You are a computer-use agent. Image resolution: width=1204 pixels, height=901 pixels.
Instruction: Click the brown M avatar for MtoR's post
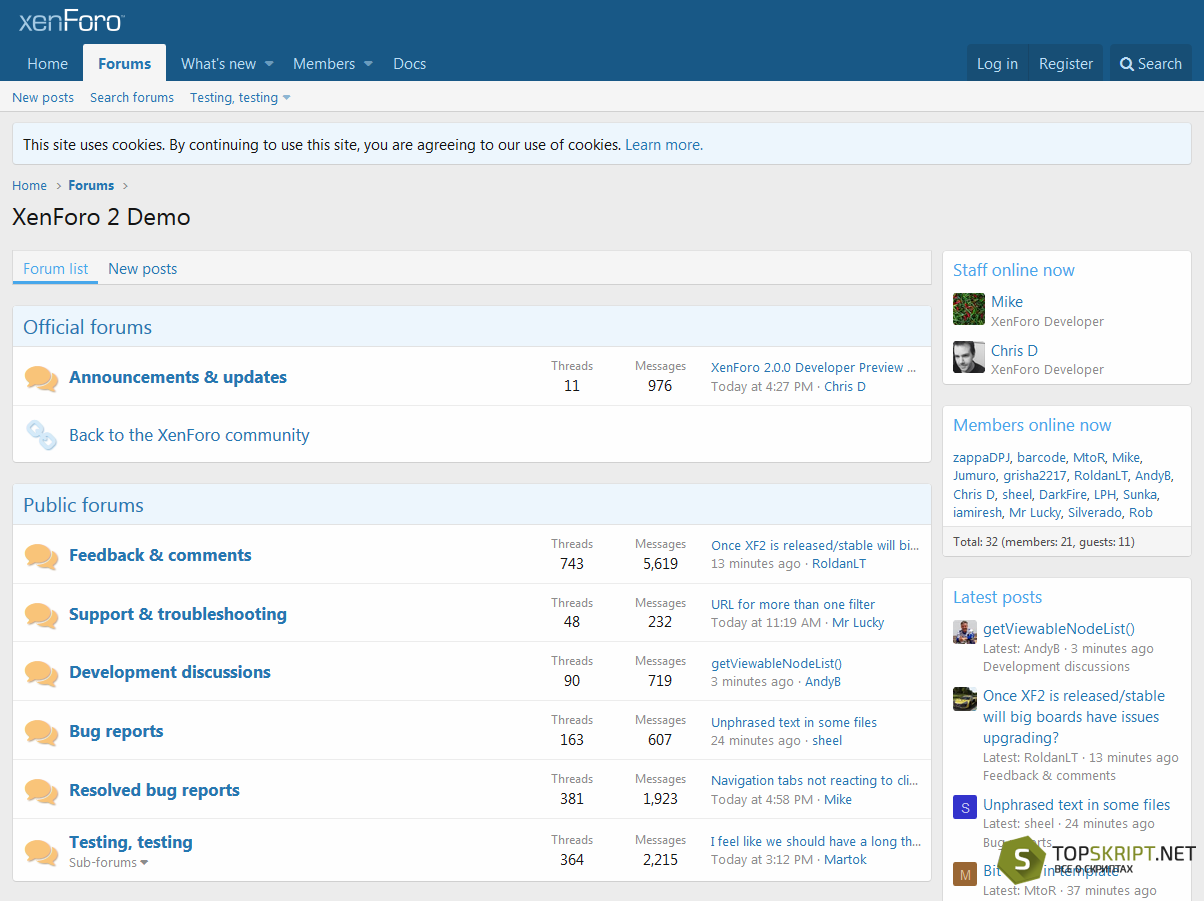tap(965, 874)
